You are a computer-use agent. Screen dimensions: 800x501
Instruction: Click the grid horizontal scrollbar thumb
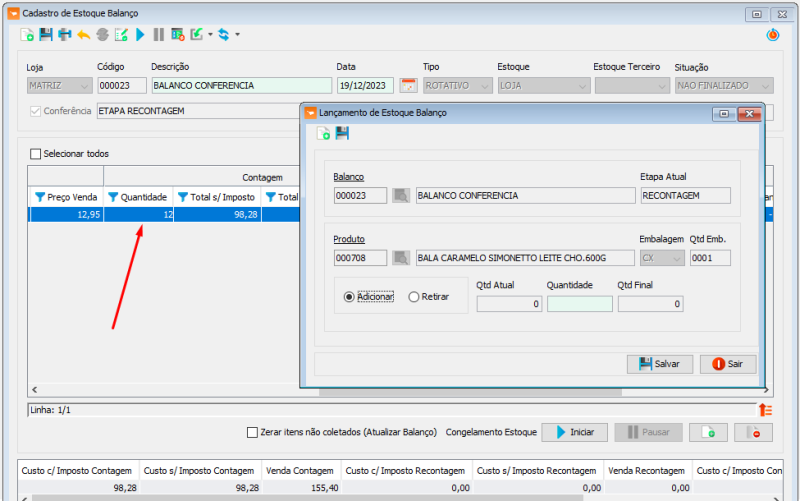pos(469,392)
